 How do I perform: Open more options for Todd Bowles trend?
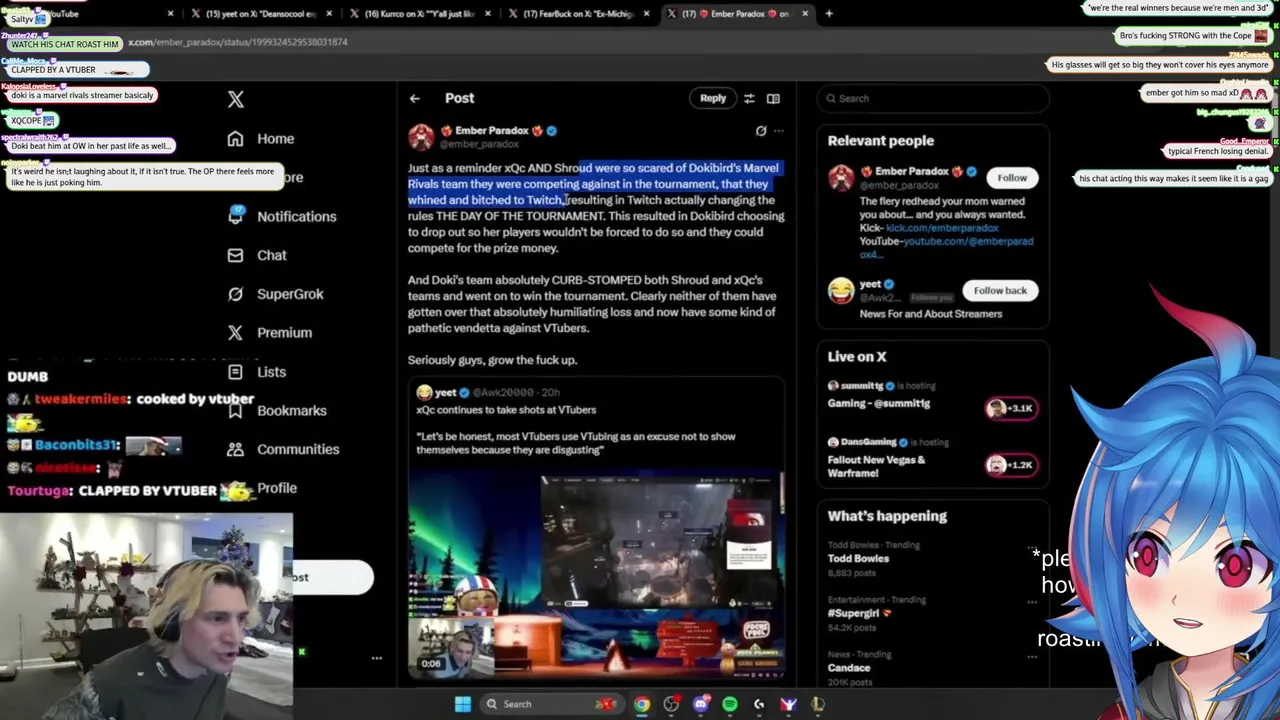pyautogui.click(x=1032, y=547)
